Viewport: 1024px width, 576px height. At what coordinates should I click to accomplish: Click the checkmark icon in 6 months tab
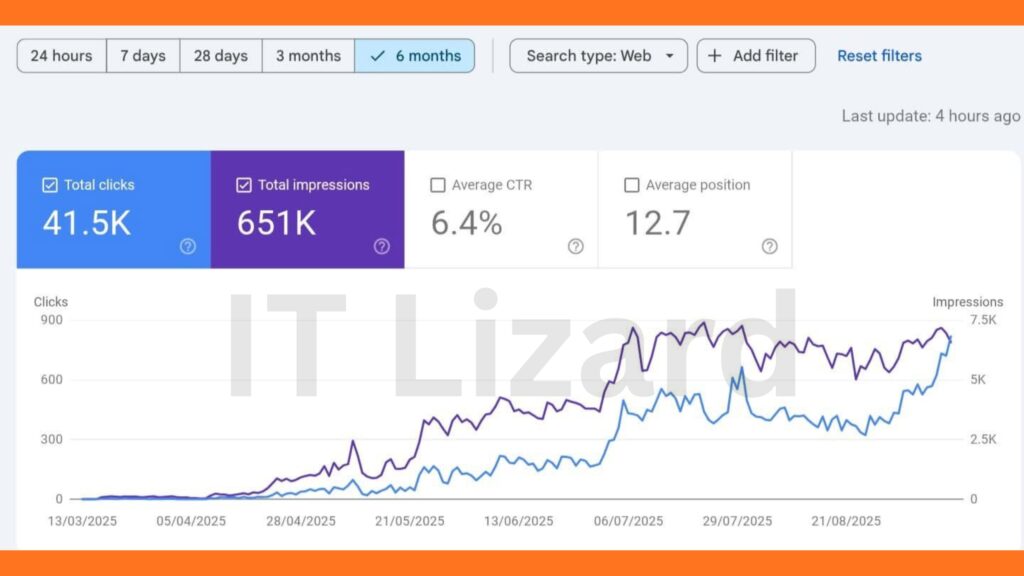point(377,56)
